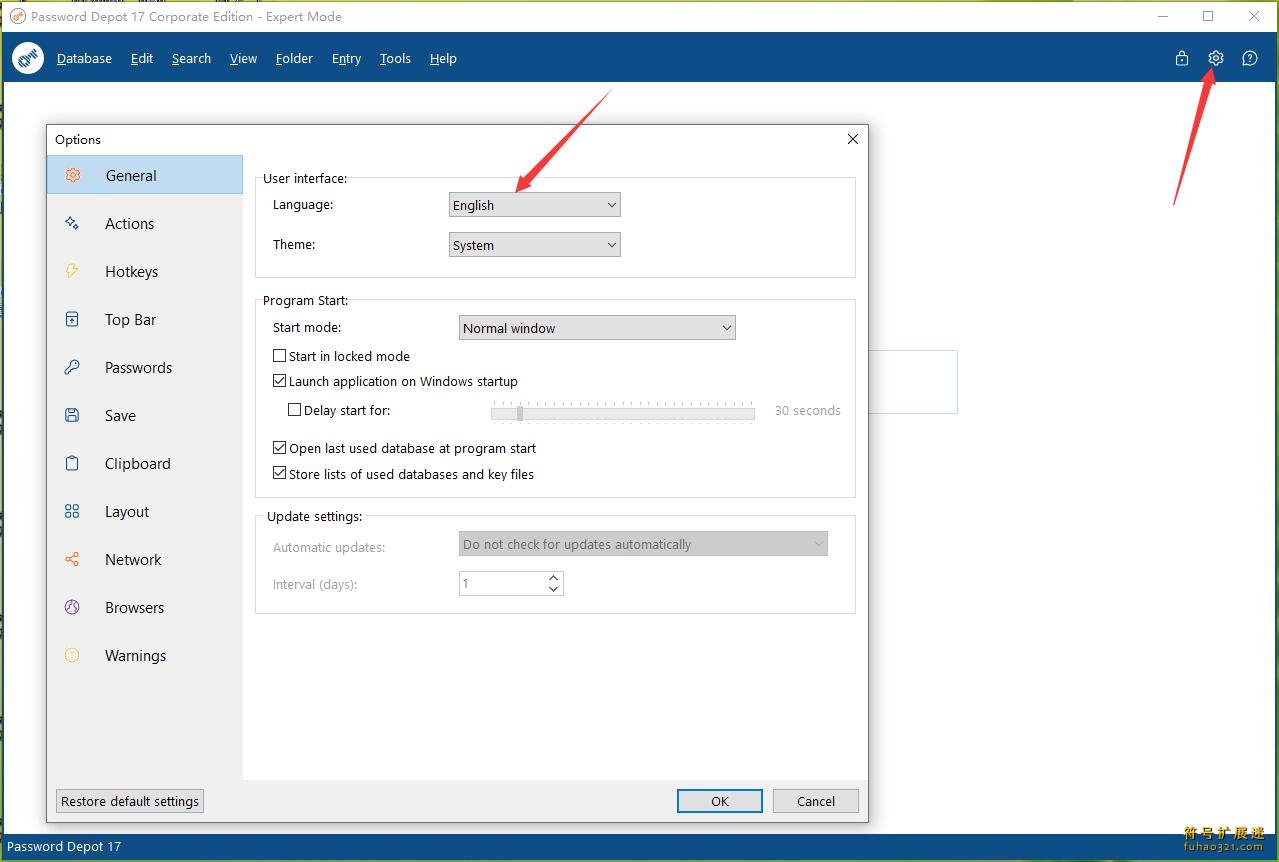Click the Cancel button

click(x=816, y=801)
